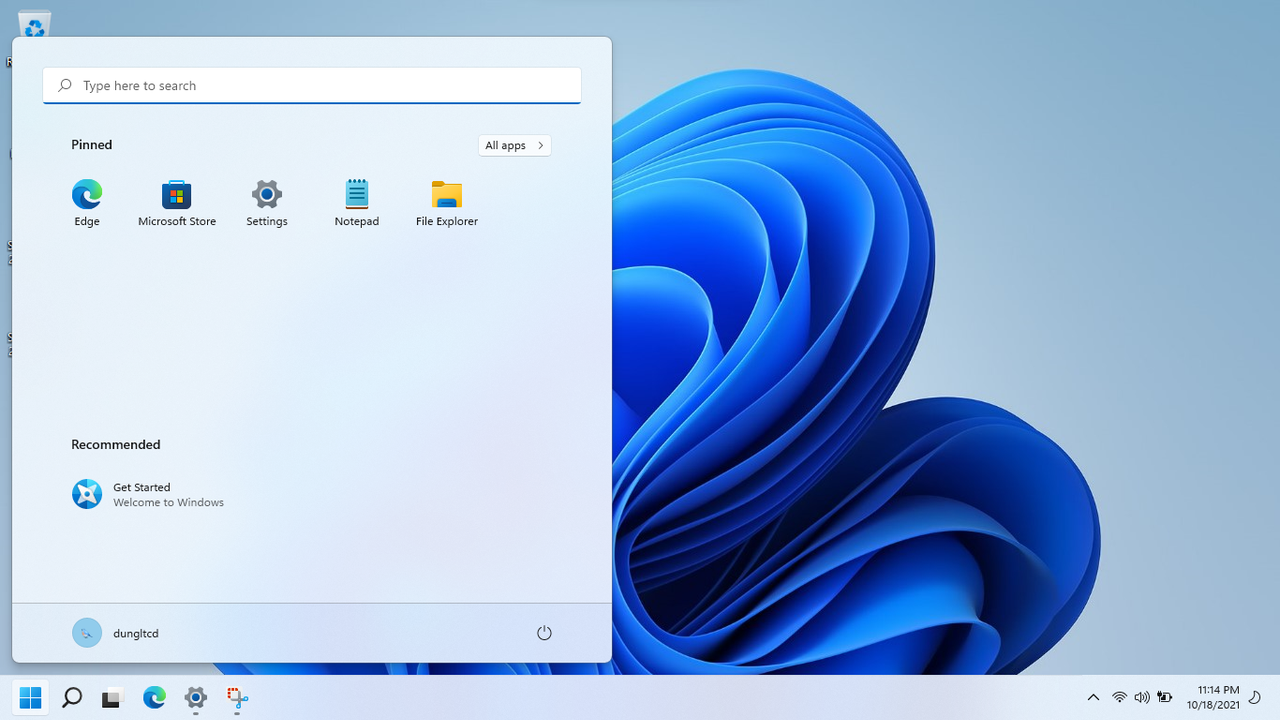Open Settings from the pinned apps
This screenshot has height=720, width=1280.
click(266, 195)
